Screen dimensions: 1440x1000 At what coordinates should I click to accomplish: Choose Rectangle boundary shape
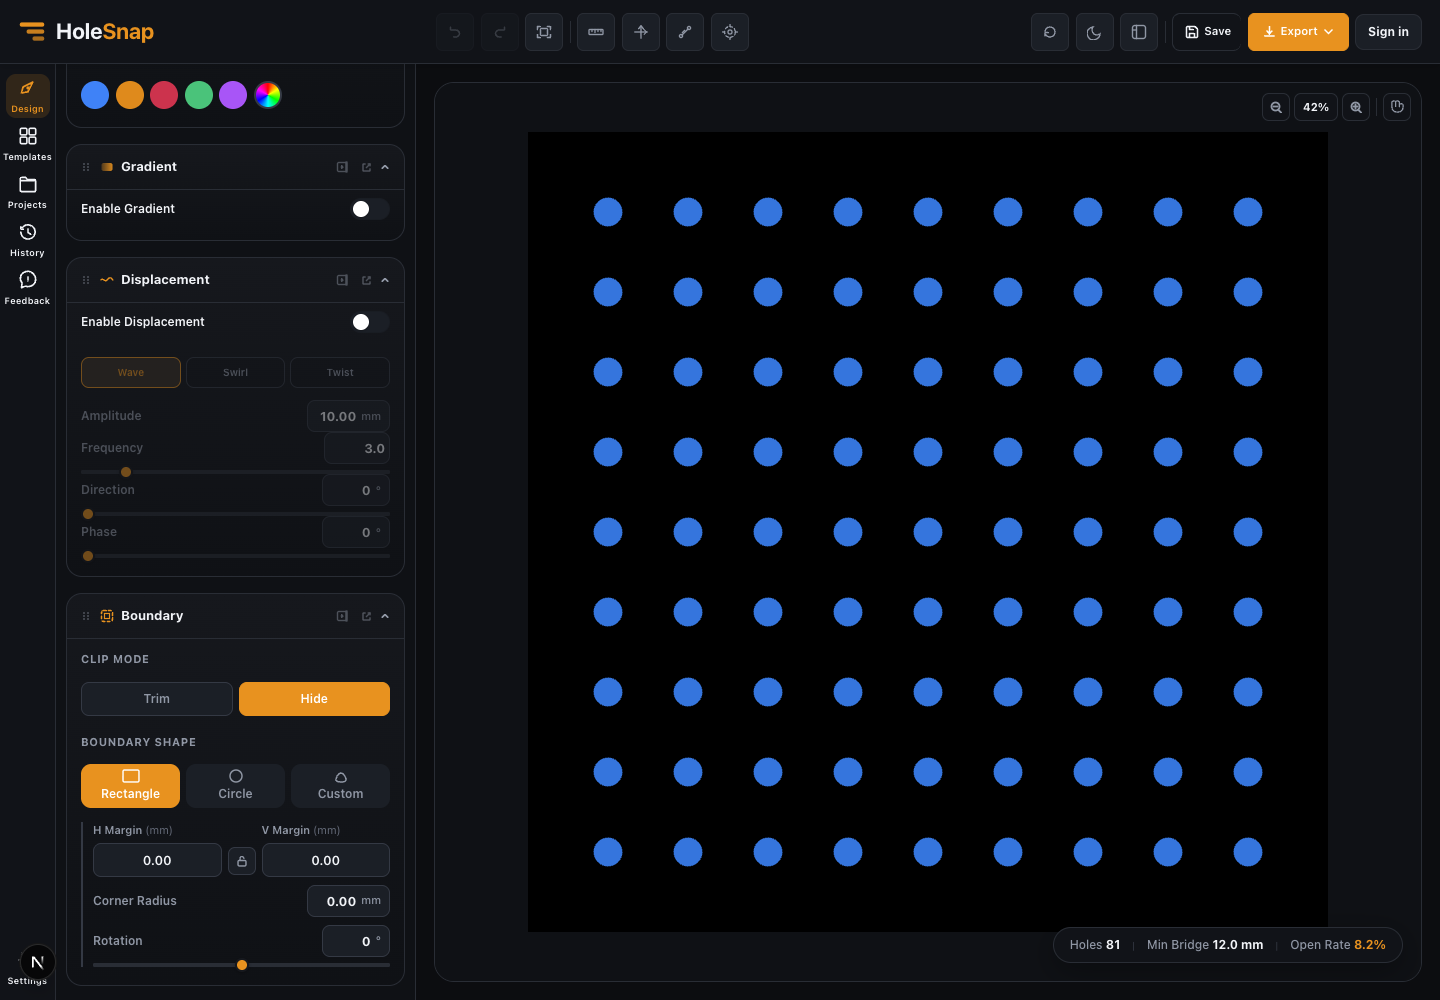click(x=130, y=785)
